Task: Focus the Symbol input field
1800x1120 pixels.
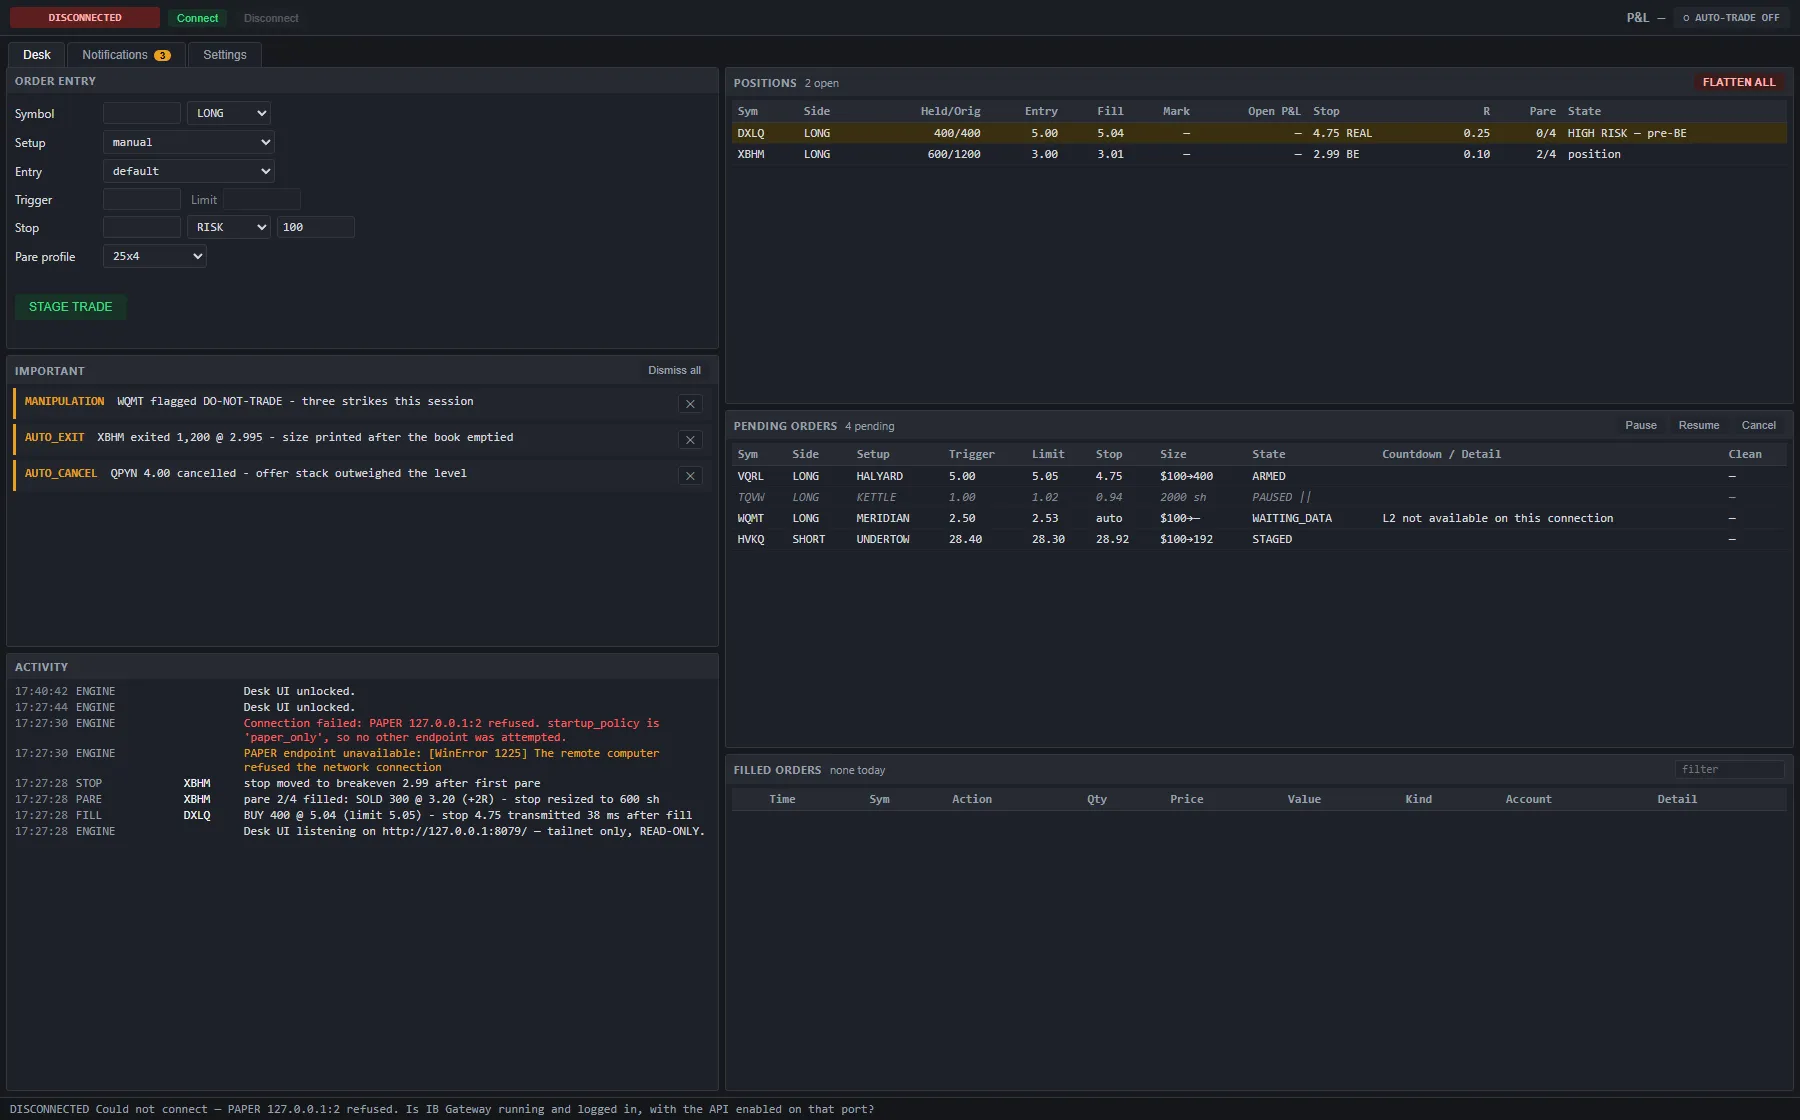Action: pos(142,113)
